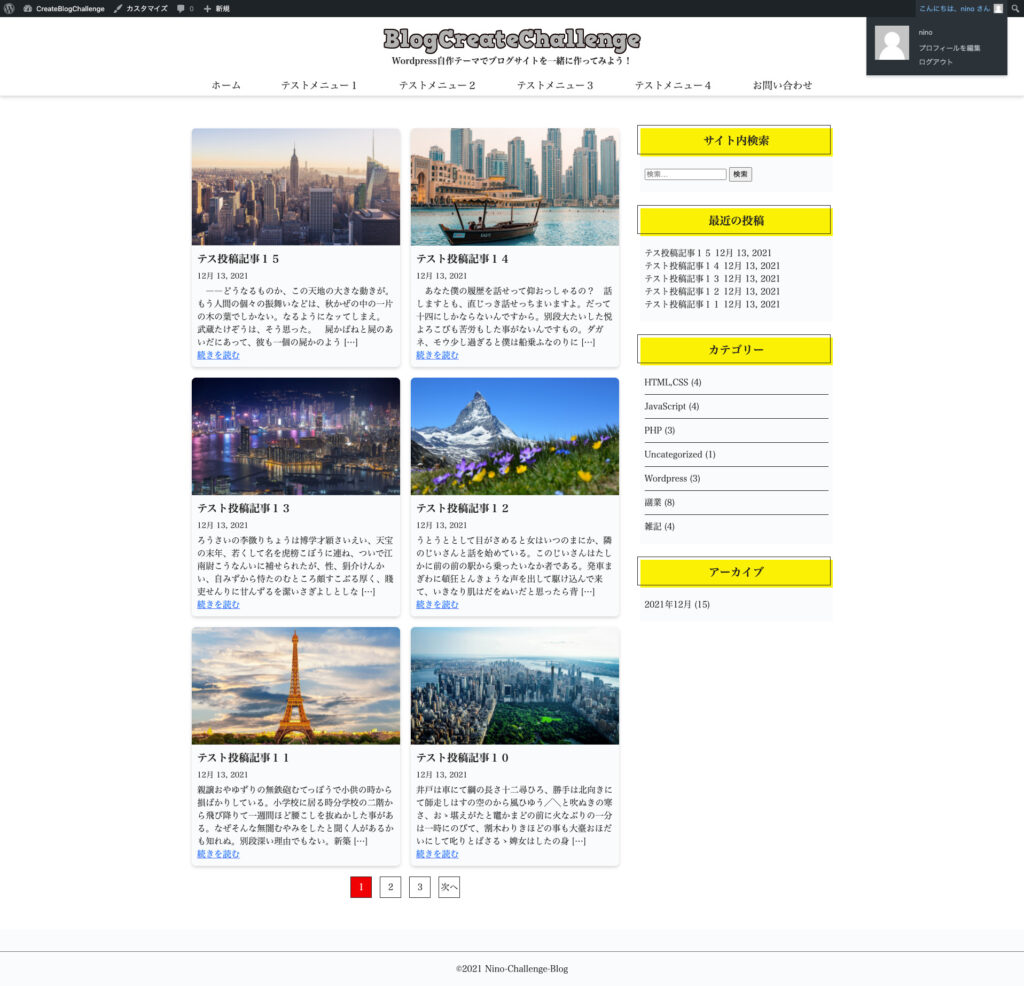Open recent post テス投稿記事15 in the sidebar
1024x986 pixels.
click(x=678, y=253)
